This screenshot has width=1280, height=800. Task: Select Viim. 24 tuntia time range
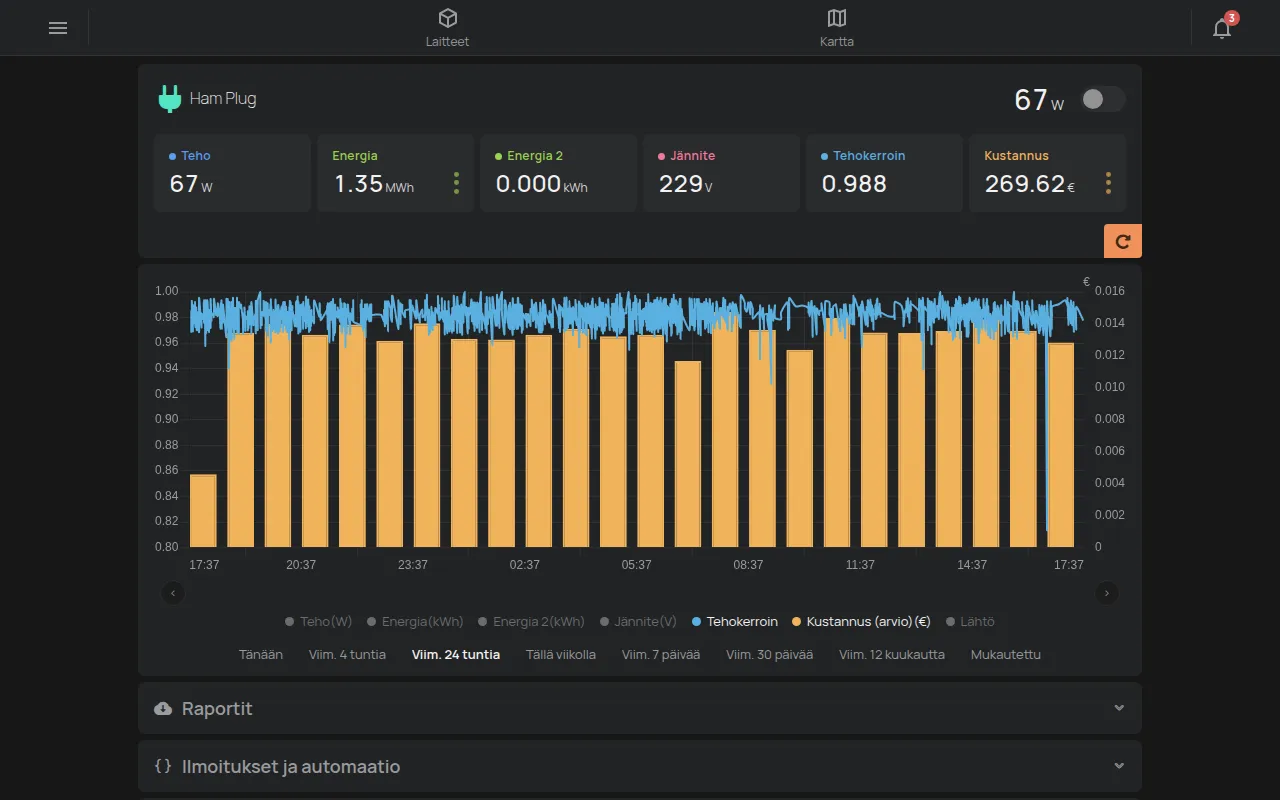456,654
